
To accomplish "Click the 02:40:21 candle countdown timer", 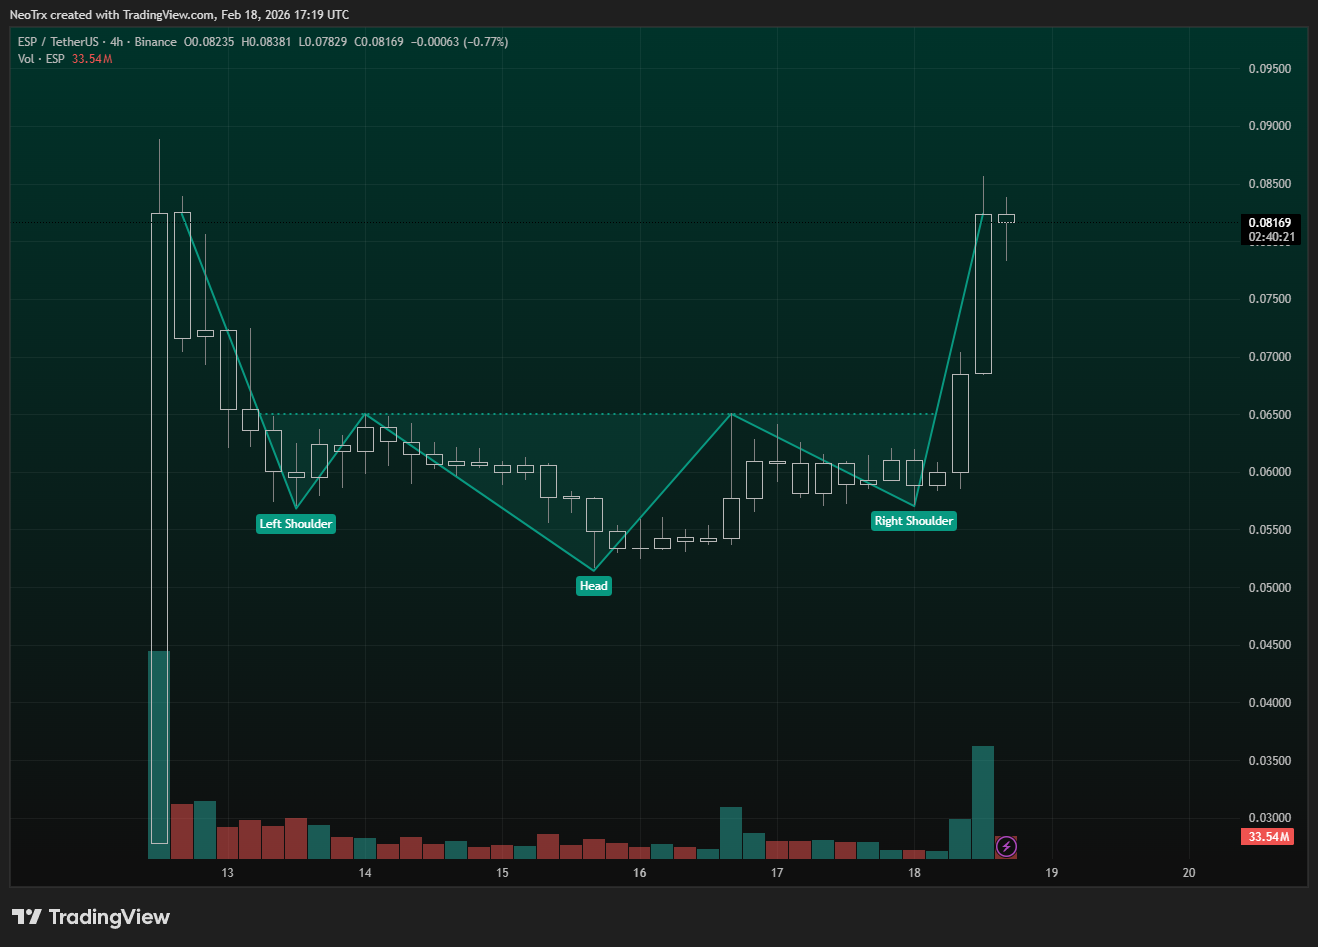I will tap(1271, 238).
